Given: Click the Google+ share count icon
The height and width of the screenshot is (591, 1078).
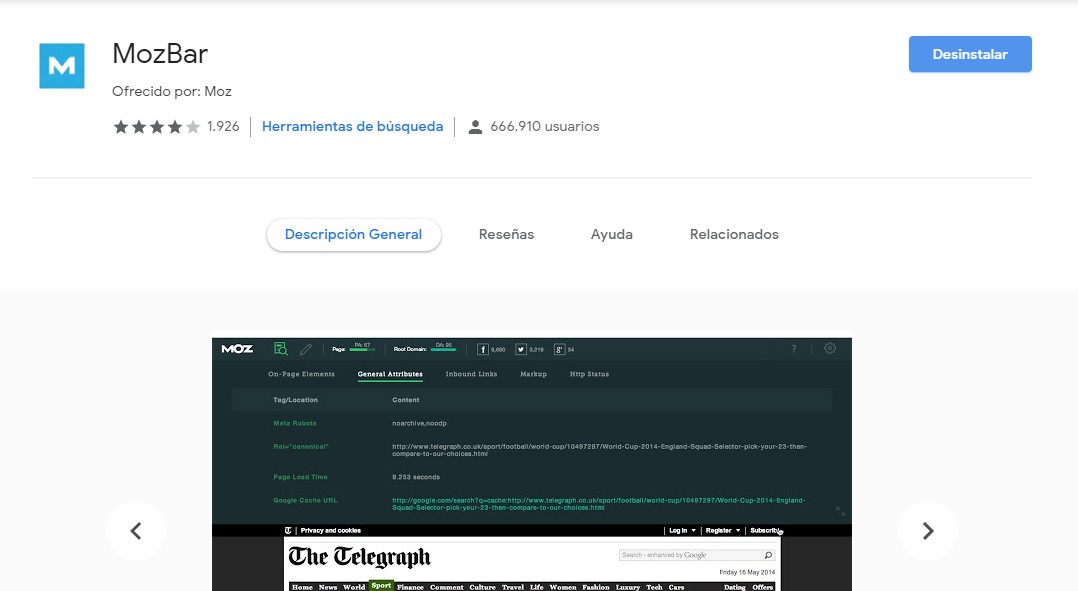Looking at the screenshot, I should coord(560,349).
